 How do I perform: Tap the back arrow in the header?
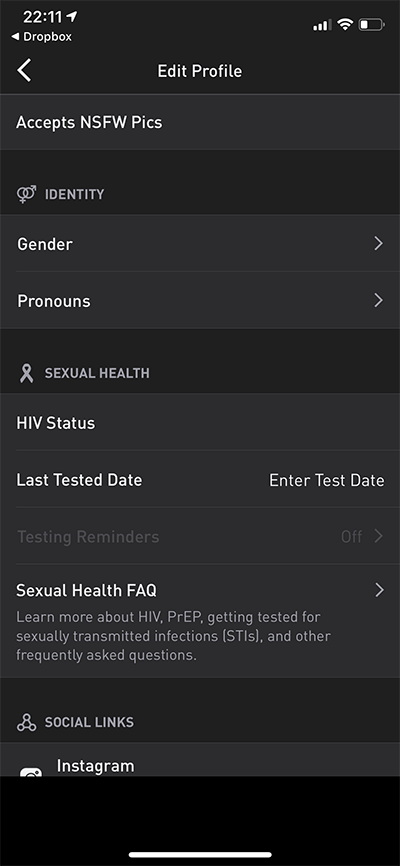tap(24, 71)
